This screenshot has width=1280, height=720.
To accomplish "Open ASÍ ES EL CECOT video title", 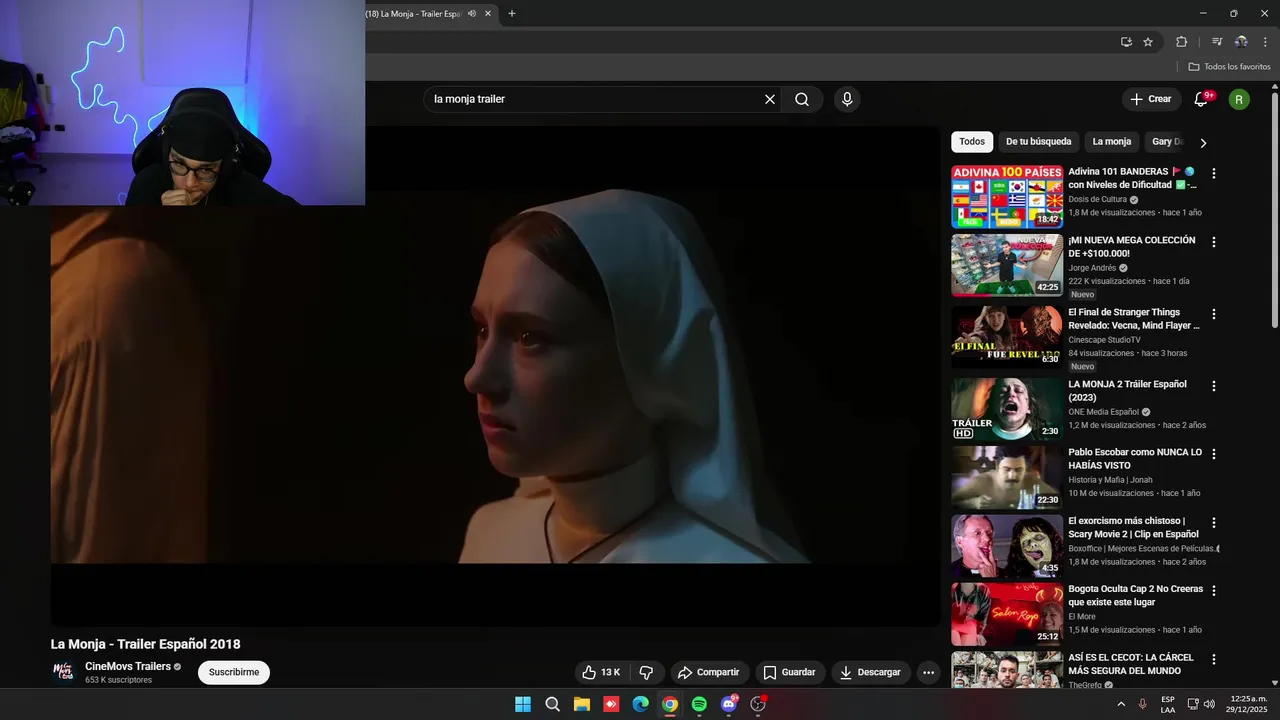I will (1131, 664).
